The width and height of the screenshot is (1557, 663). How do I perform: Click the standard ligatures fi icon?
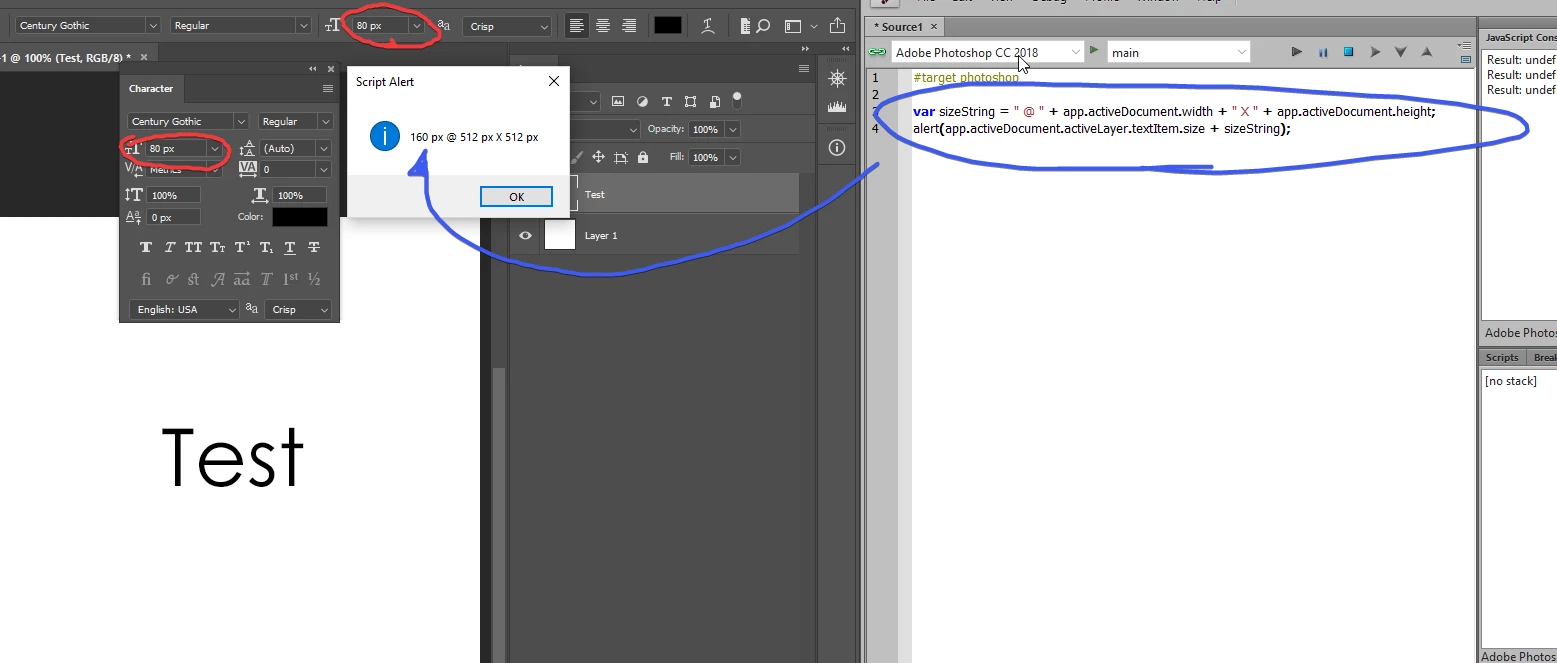click(x=146, y=279)
